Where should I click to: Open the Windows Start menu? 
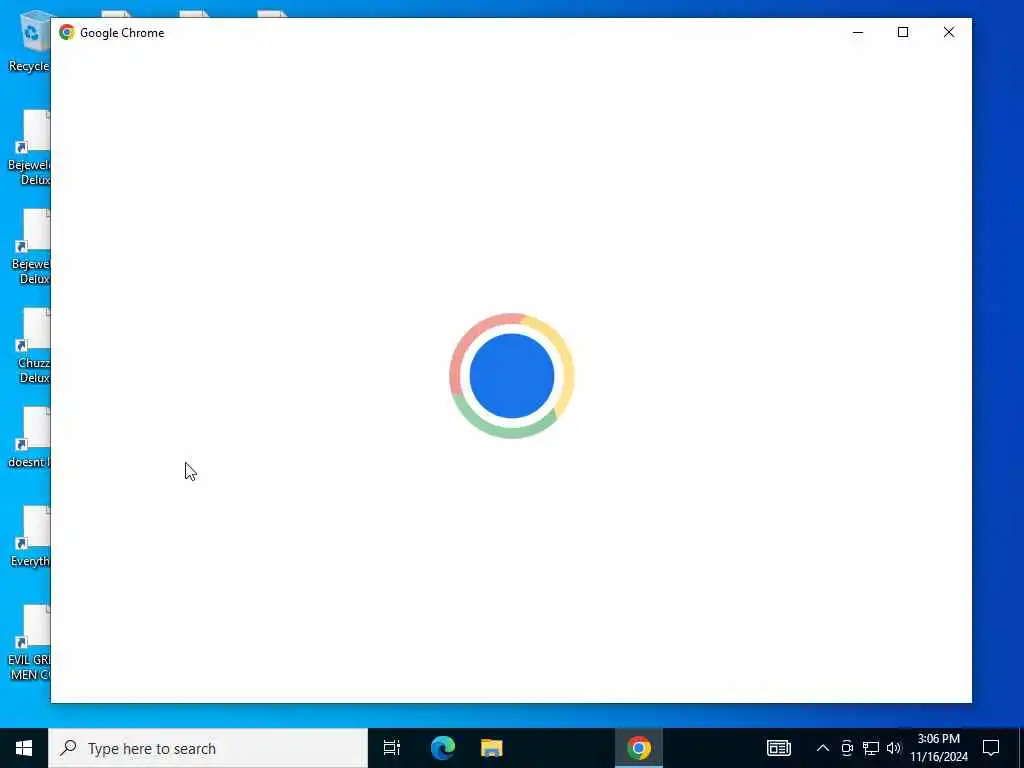click(24, 748)
